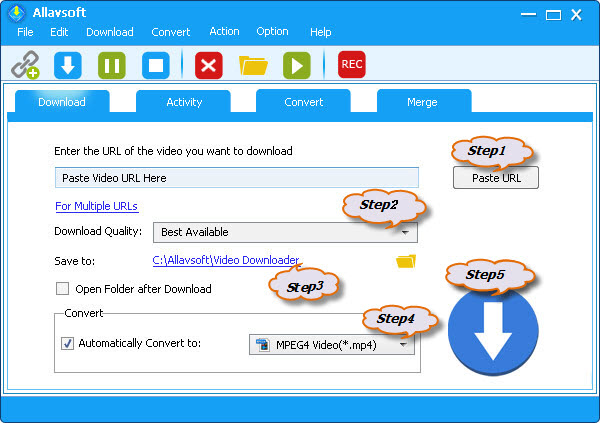Close the Allavsoft window

[x=576, y=15]
